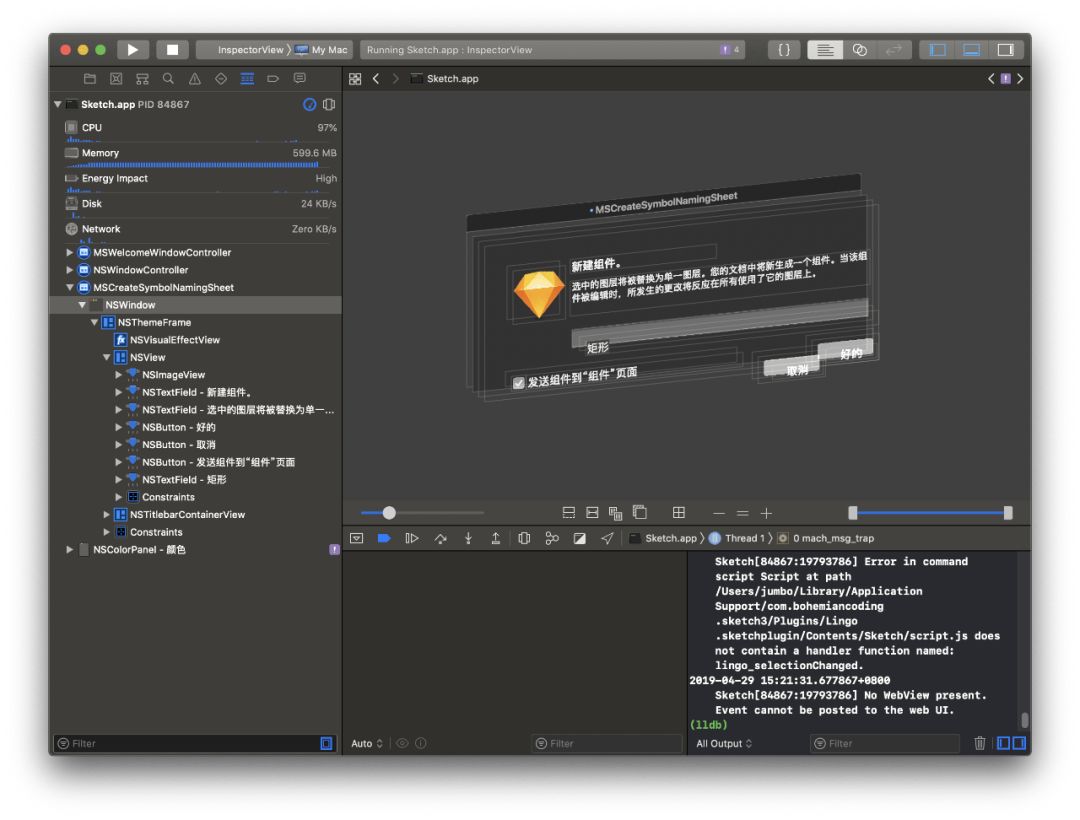Viewport: 1080px width, 820px height.
Task: Toggle the left navigator panel
Action: coord(937,50)
